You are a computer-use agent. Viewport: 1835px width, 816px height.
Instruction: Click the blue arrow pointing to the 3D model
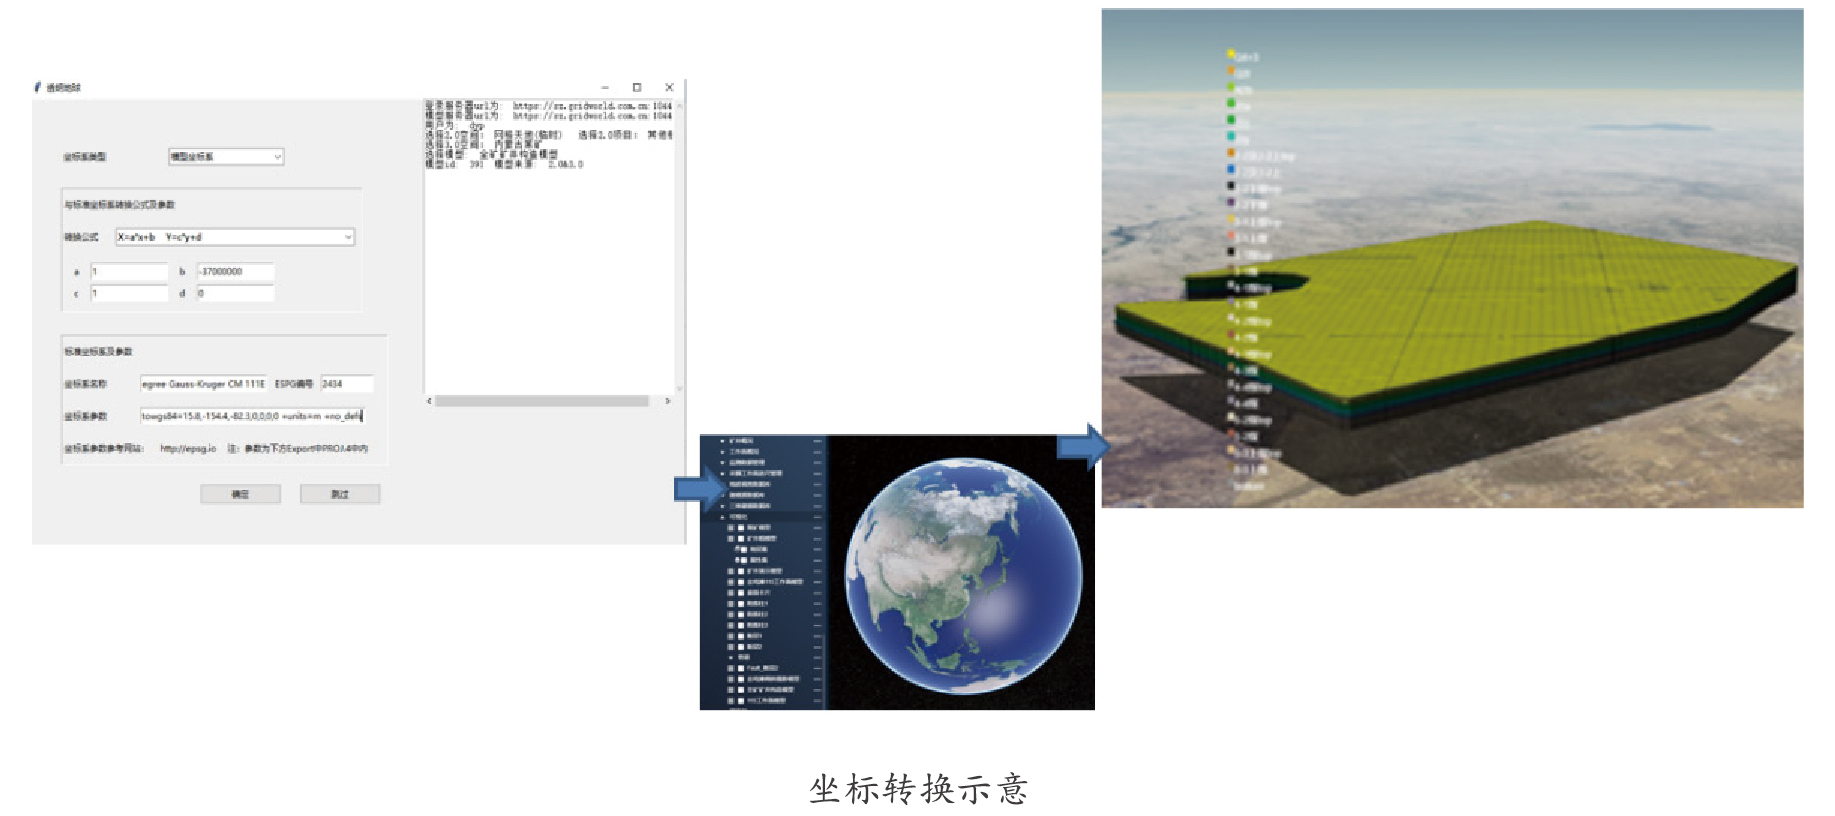pos(1082,447)
